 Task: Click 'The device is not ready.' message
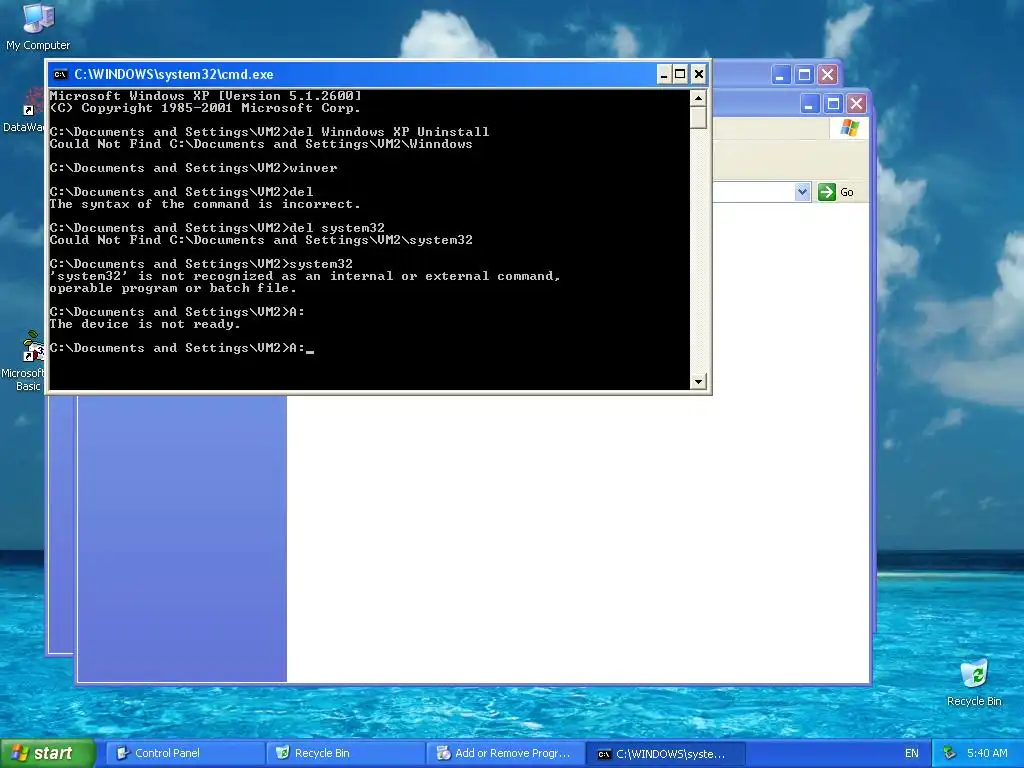coord(145,324)
